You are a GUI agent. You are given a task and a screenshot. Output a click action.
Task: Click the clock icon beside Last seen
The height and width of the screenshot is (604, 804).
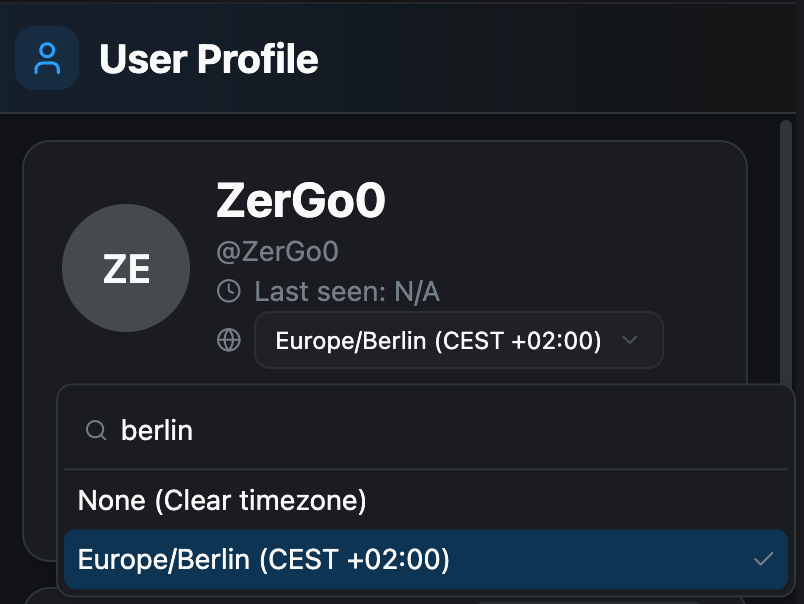pyautogui.click(x=228, y=291)
